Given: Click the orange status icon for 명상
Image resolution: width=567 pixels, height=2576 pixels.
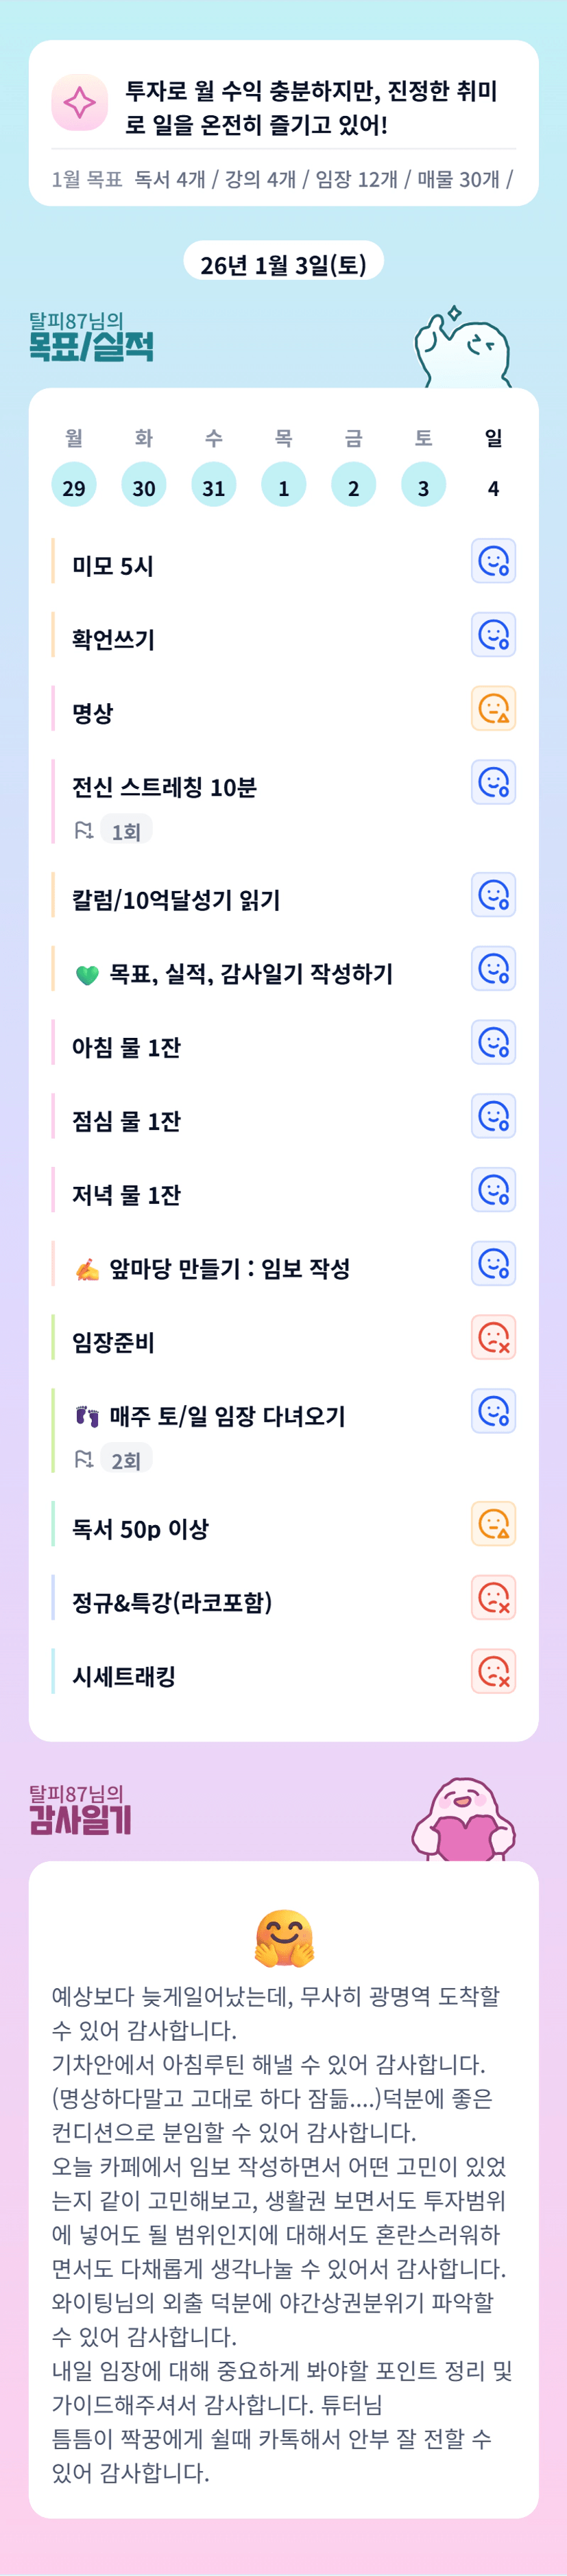Looking at the screenshot, I should point(493,708).
